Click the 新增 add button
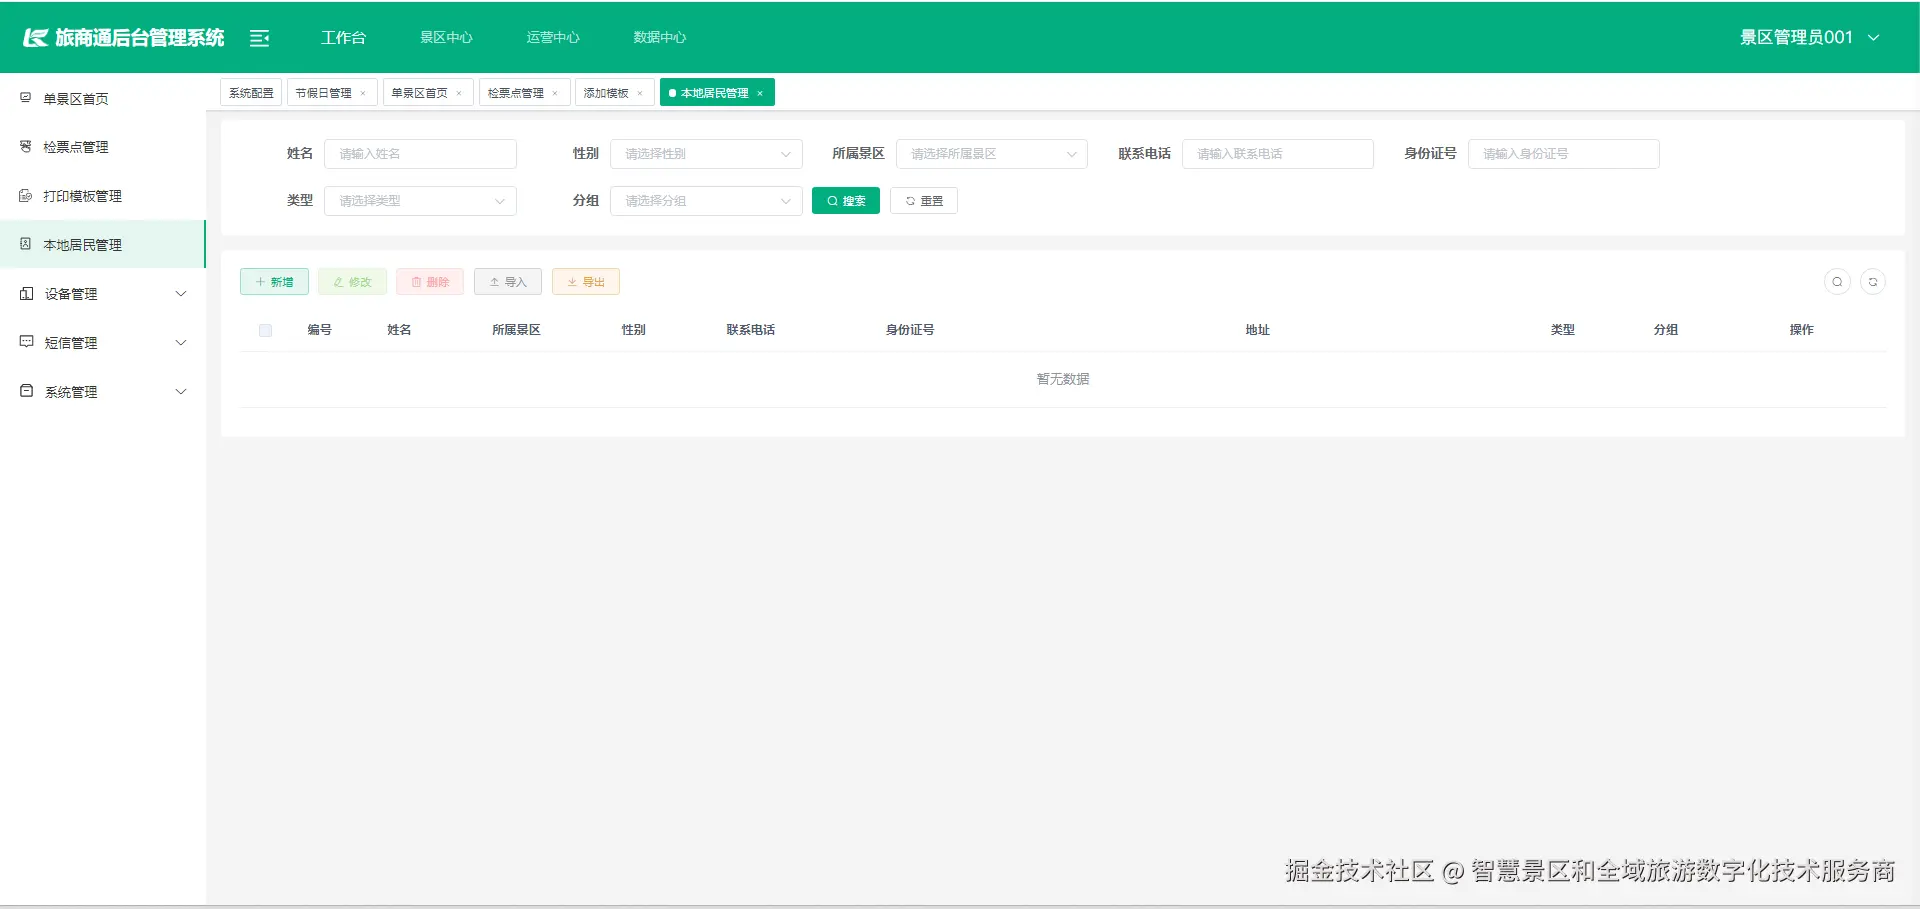 (x=273, y=281)
